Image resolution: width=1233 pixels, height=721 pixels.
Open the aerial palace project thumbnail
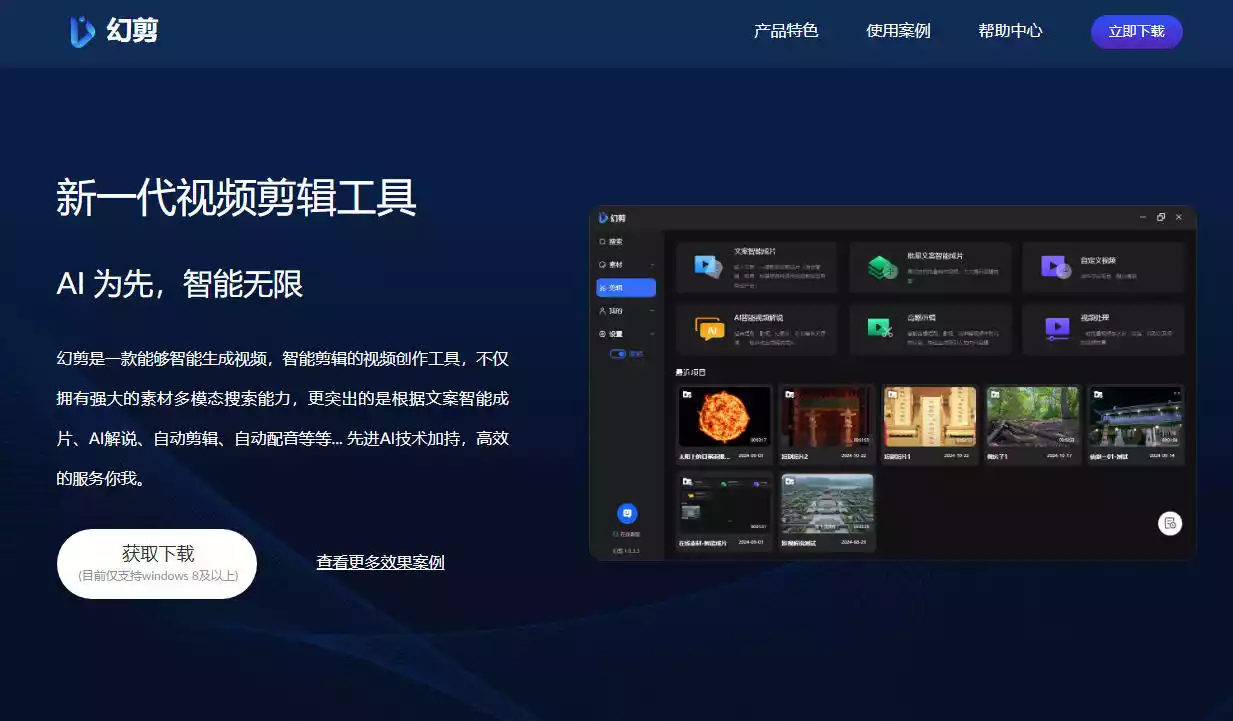[x=826, y=503]
